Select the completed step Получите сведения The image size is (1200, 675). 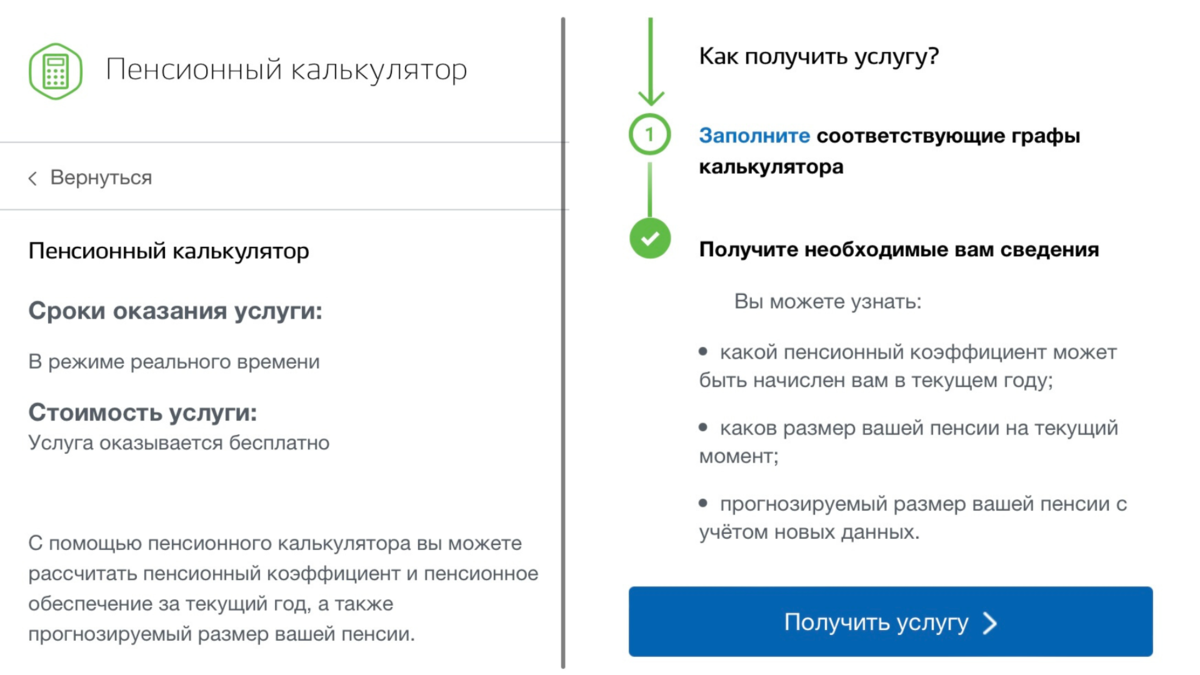[x=900, y=249]
